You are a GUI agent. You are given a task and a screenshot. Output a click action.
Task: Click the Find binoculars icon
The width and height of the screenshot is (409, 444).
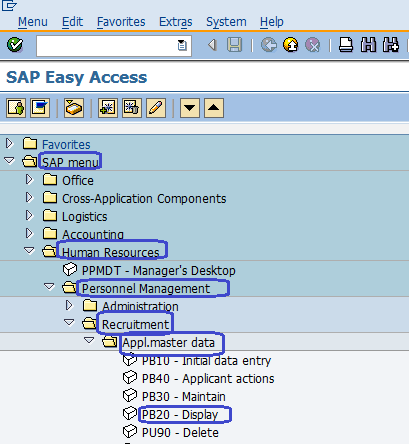tap(368, 45)
